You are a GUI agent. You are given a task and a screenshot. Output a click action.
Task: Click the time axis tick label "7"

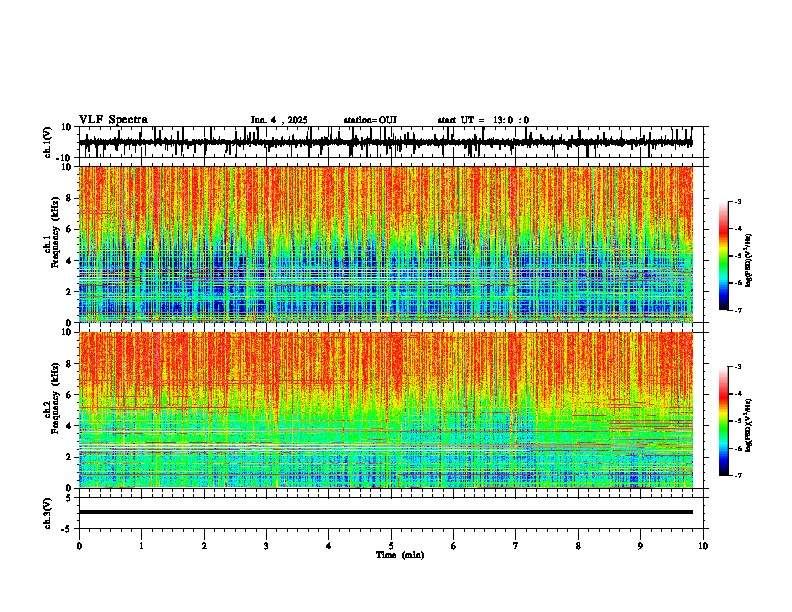(x=516, y=546)
